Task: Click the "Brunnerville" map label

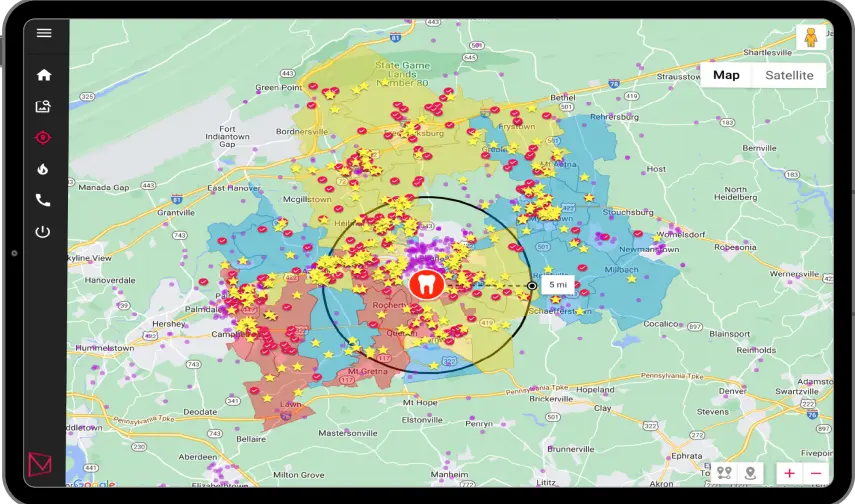Action: pos(570,449)
